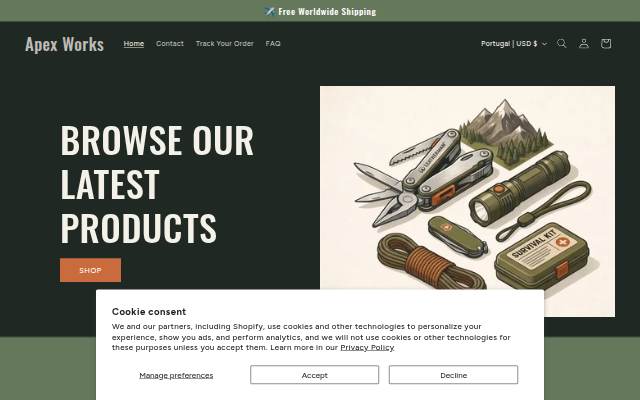The image size is (640, 400).
Task: Open the search magnifier icon
Action: (x=562, y=43)
